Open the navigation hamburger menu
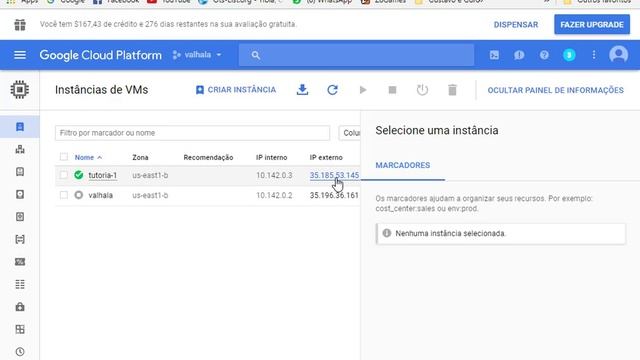This screenshot has height=360, width=640. coord(20,55)
